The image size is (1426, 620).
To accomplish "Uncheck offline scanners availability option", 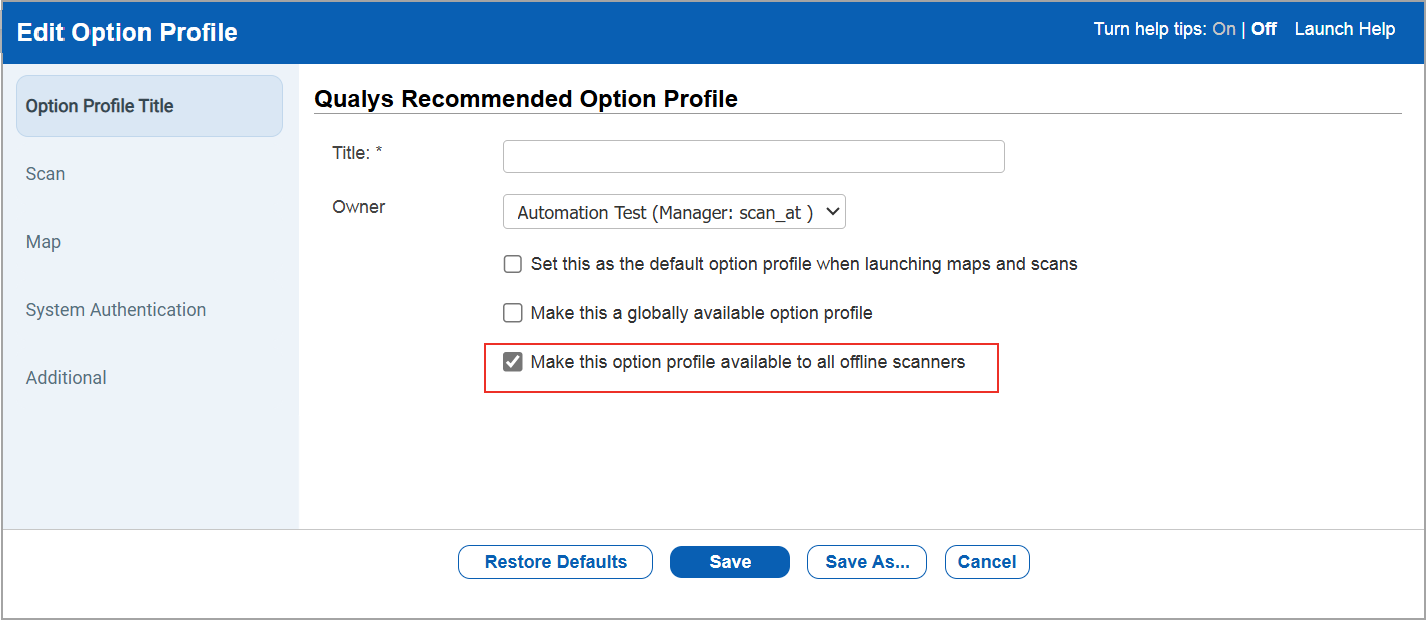I will click(513, 361).
